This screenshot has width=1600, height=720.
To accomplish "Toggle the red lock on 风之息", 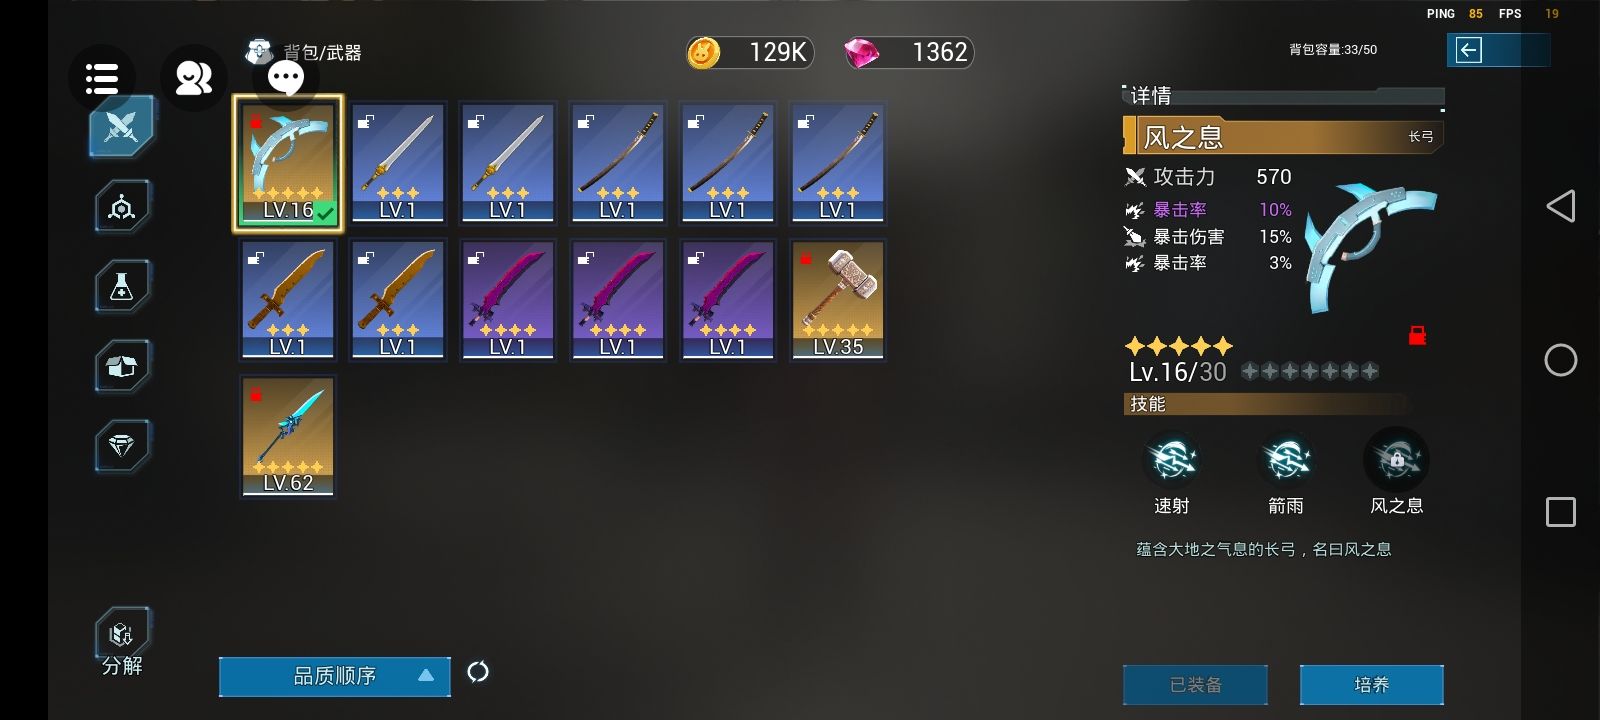I will 1417,336.
